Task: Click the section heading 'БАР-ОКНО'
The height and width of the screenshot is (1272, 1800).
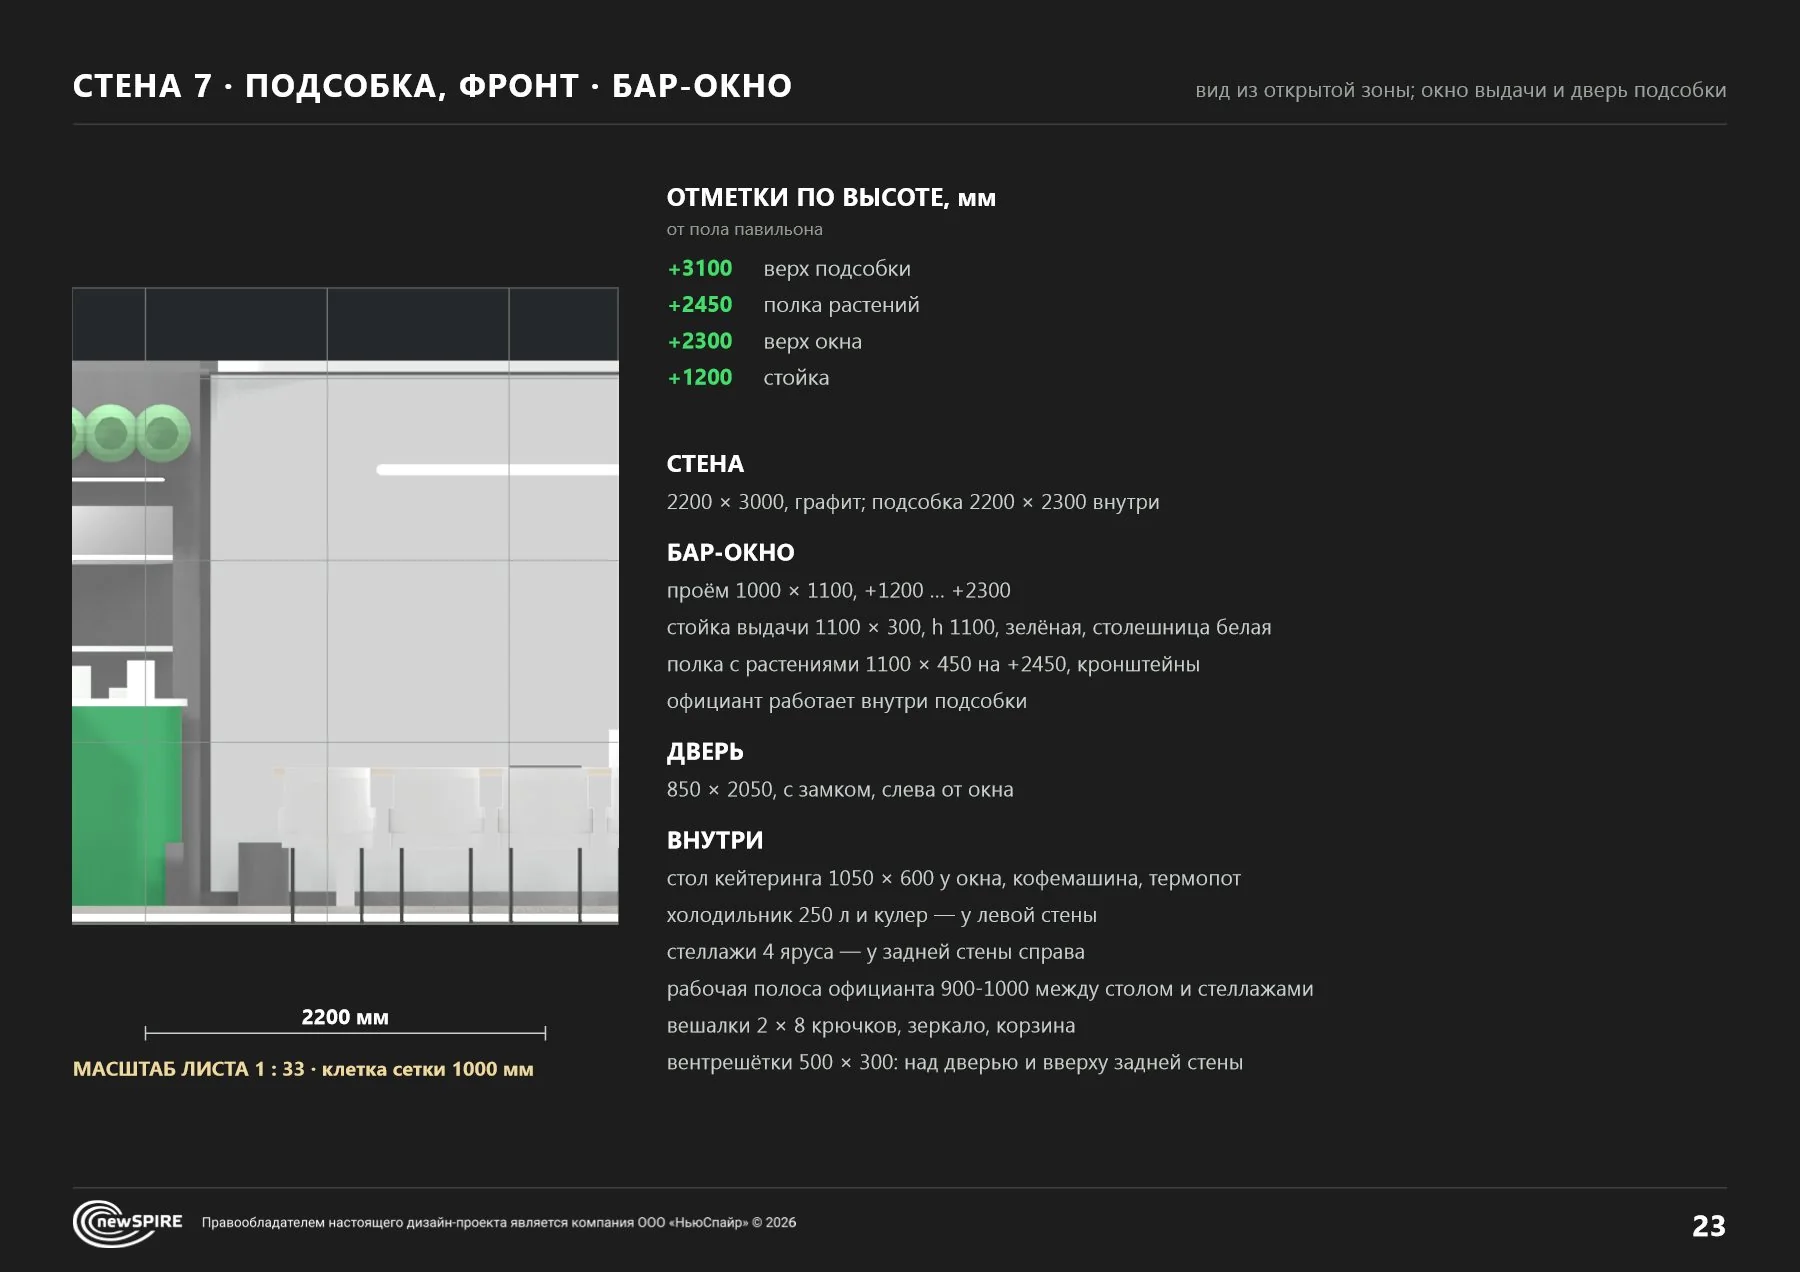Action: click(731, 552)
